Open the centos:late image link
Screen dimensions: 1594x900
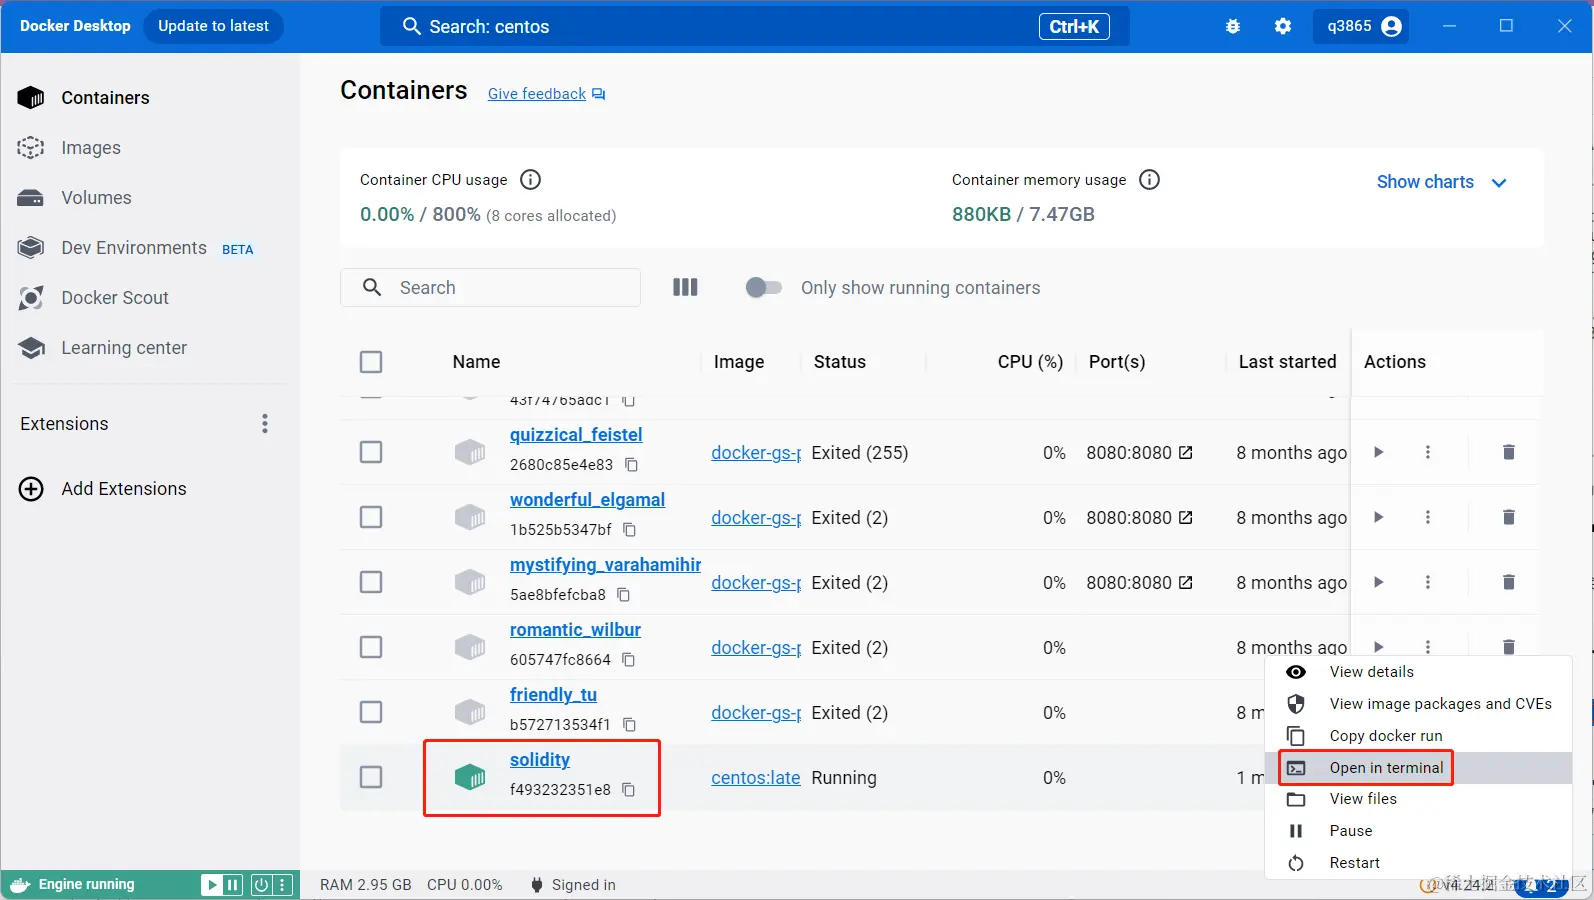pos(756,778)
